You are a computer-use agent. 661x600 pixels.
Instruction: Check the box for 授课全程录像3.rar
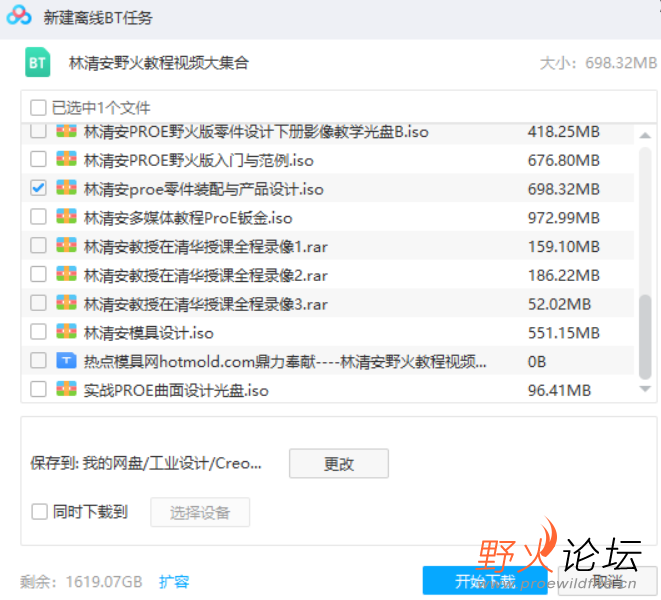coord(38,303)
